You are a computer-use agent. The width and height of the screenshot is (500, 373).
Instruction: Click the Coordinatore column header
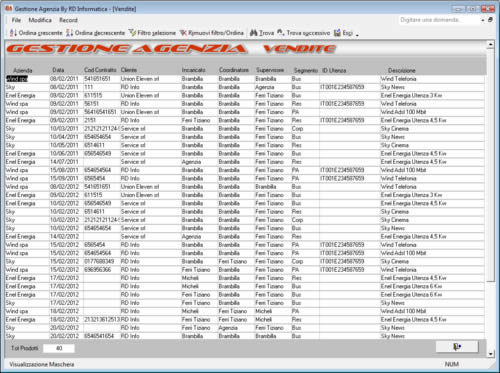(234, 70)
